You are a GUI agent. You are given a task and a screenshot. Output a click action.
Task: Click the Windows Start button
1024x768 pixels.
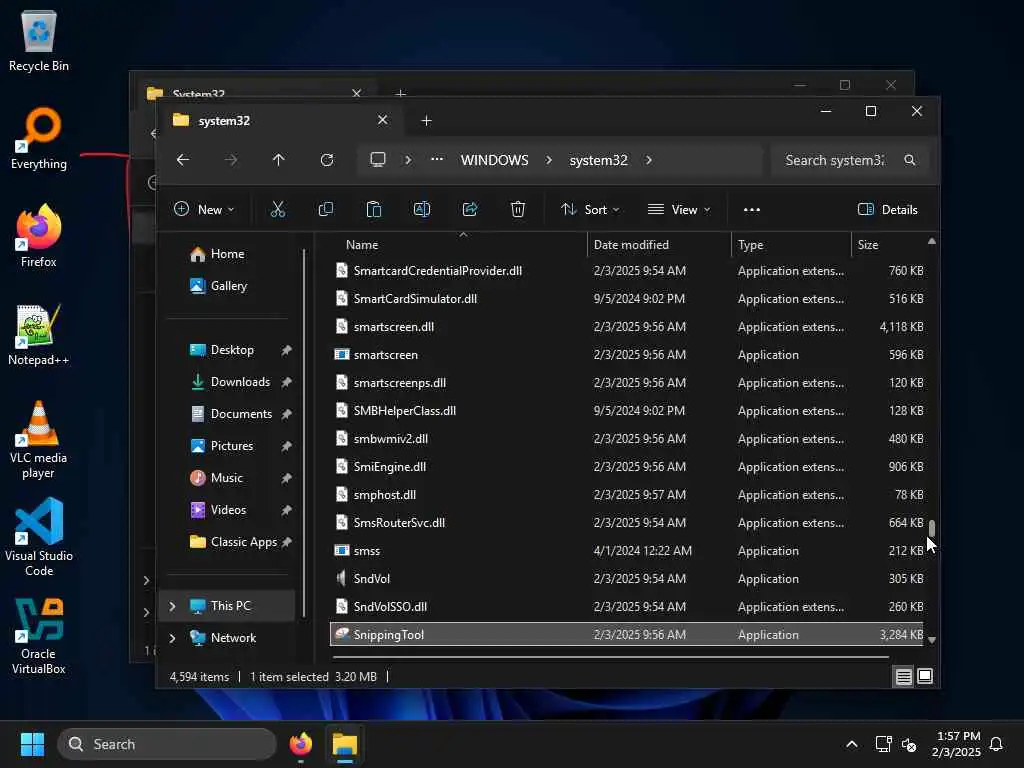tap(32, 744)
